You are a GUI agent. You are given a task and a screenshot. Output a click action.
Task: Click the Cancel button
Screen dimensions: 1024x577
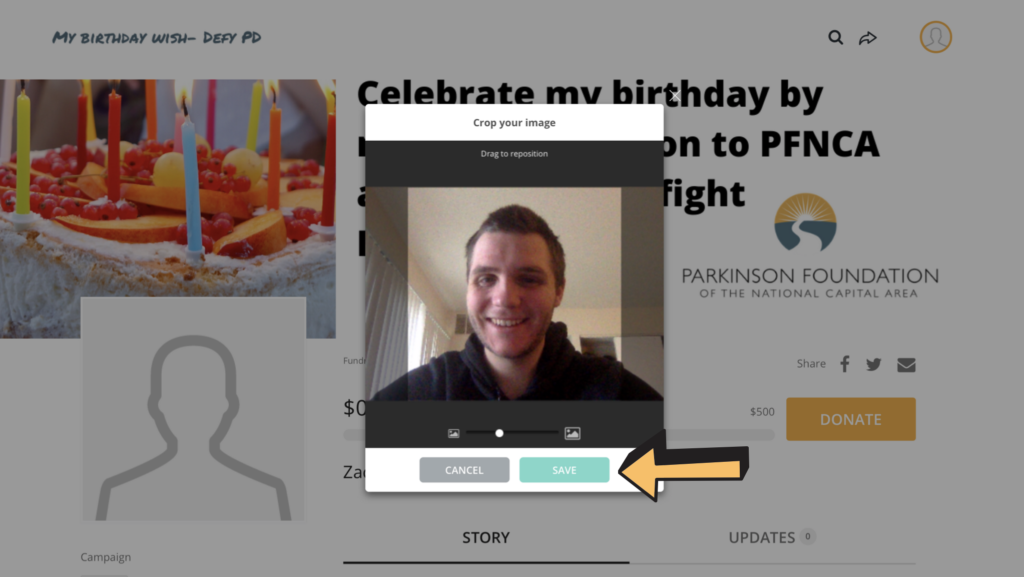(x=464, y=470)
